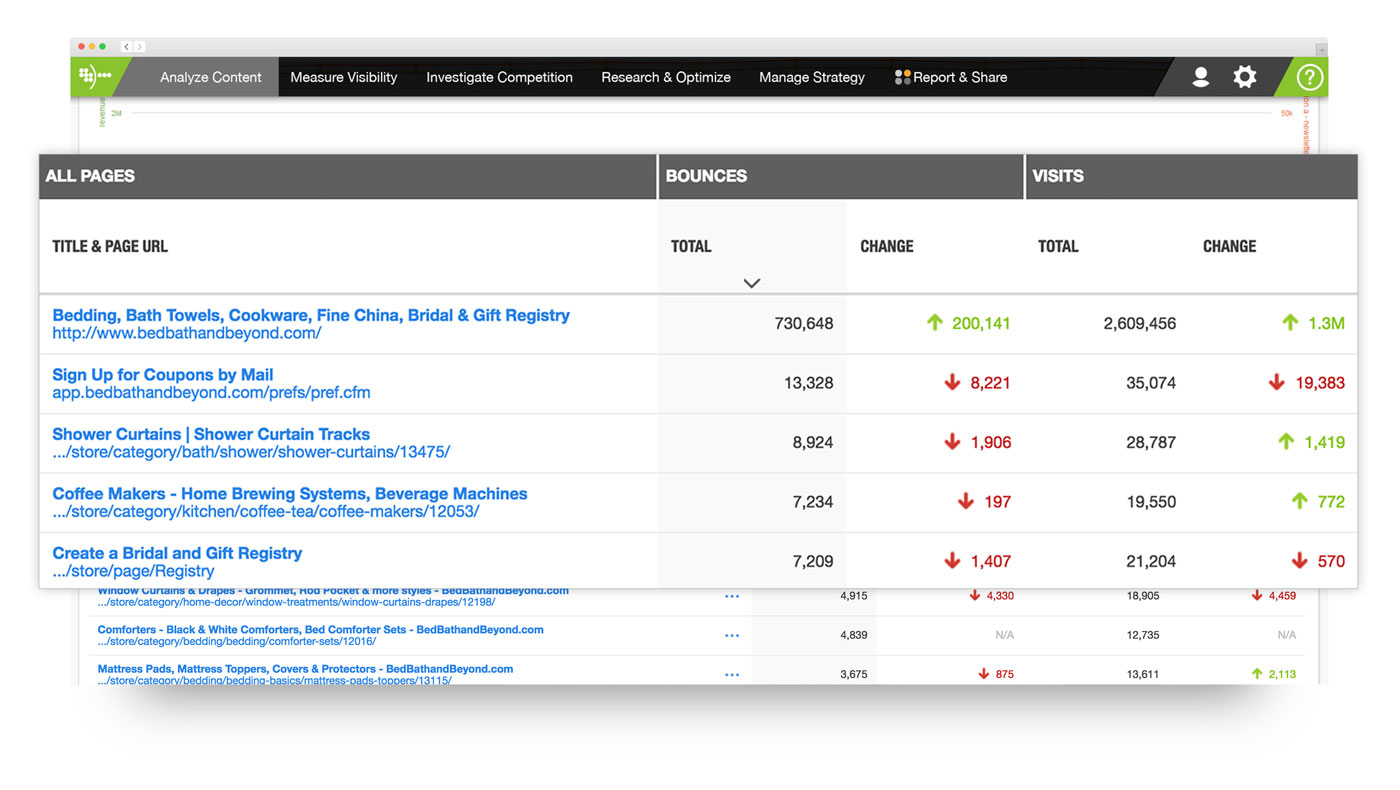Click the Bounces TOTAL column header
This screenshot has width=1400, height=790.
691,246
